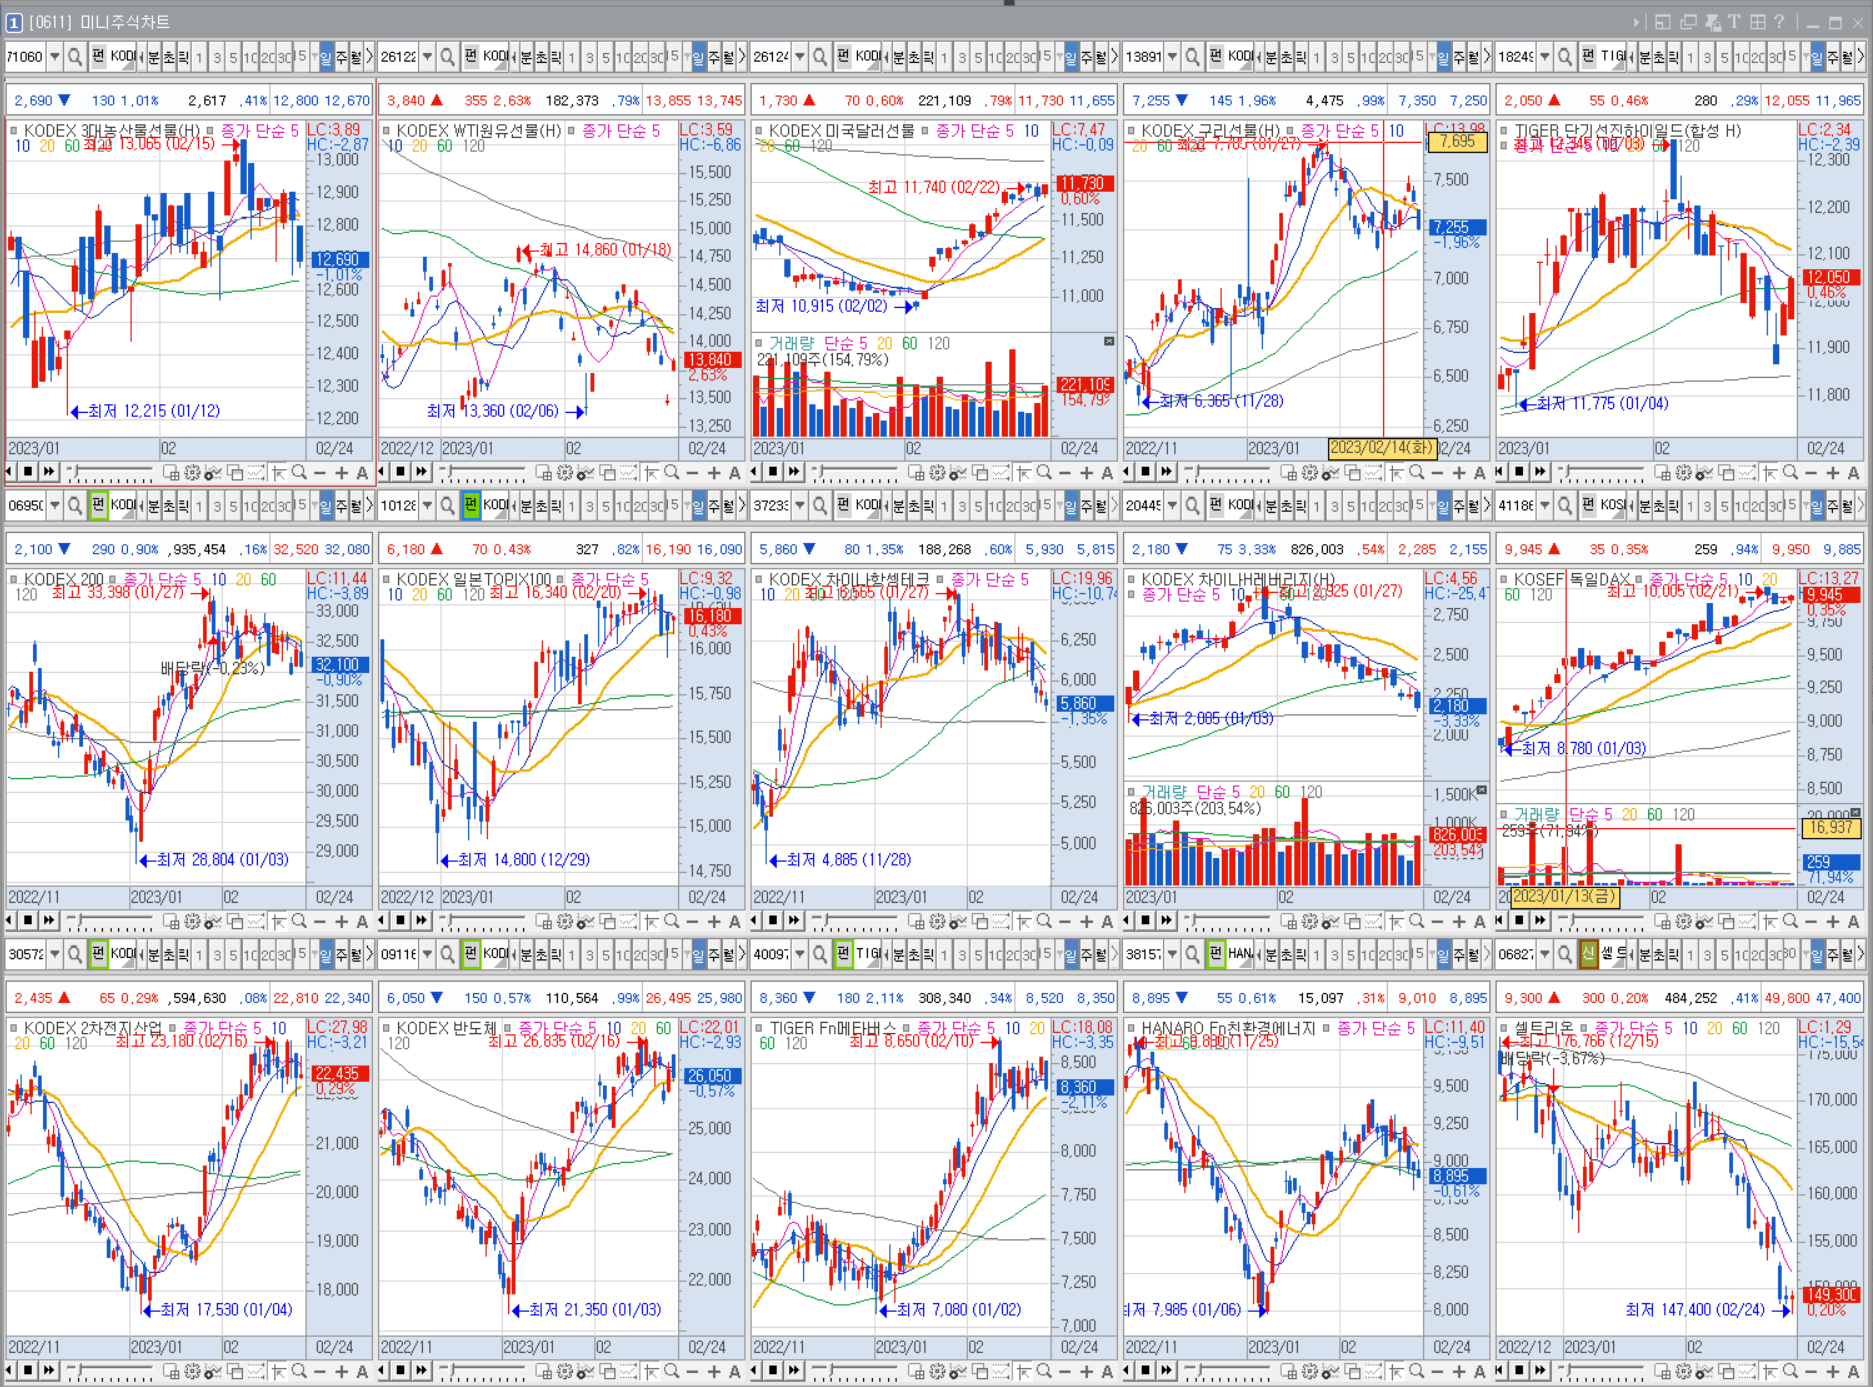Click the pin-lock icon in title bar

(x=1713, y=22)
